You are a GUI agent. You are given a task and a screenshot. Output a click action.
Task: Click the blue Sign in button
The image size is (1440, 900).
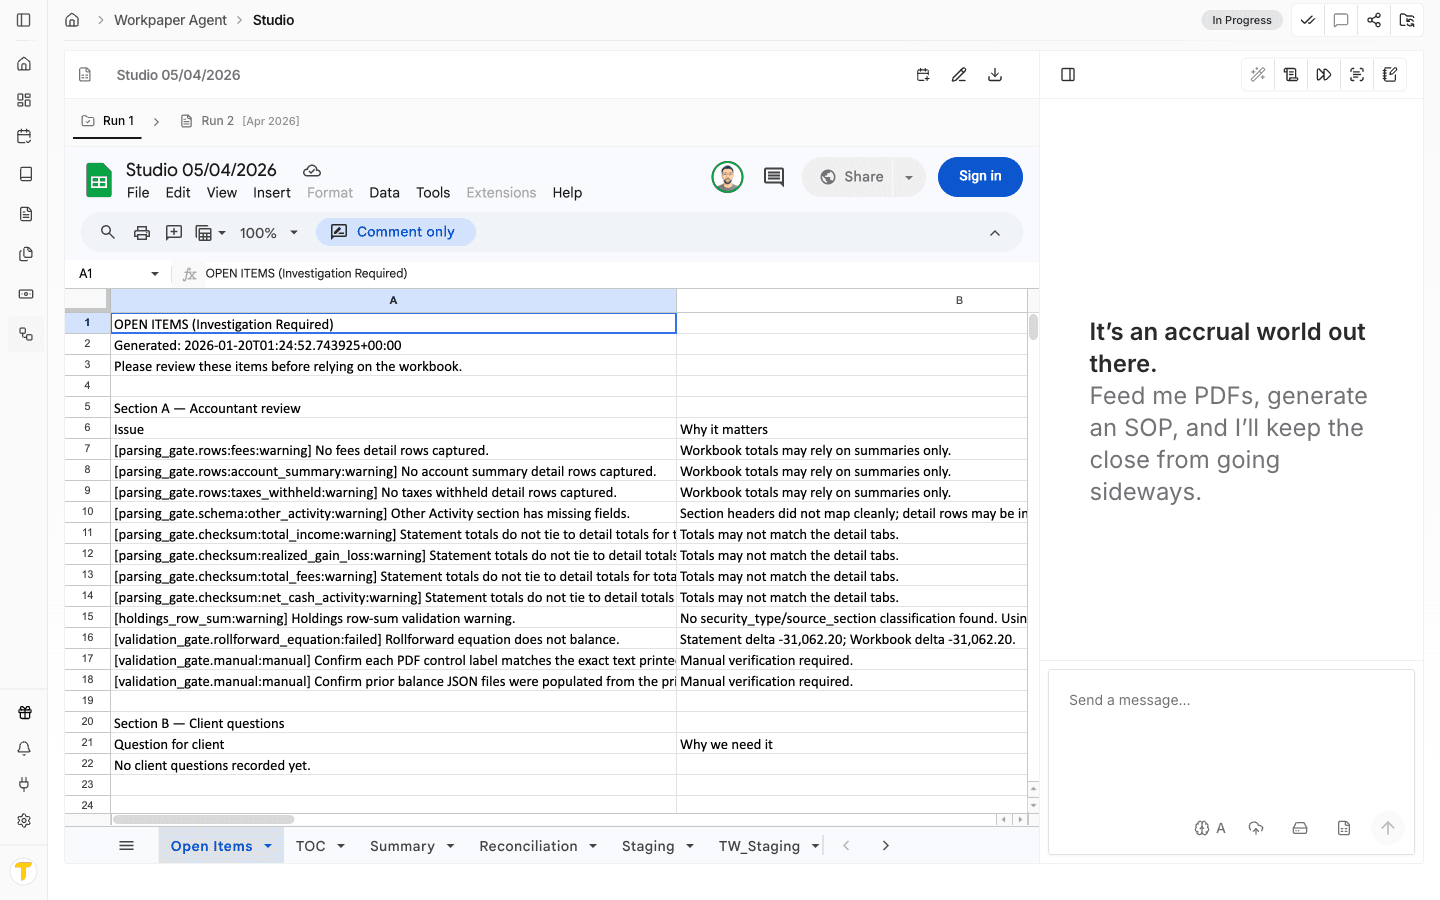pos(980,177)
